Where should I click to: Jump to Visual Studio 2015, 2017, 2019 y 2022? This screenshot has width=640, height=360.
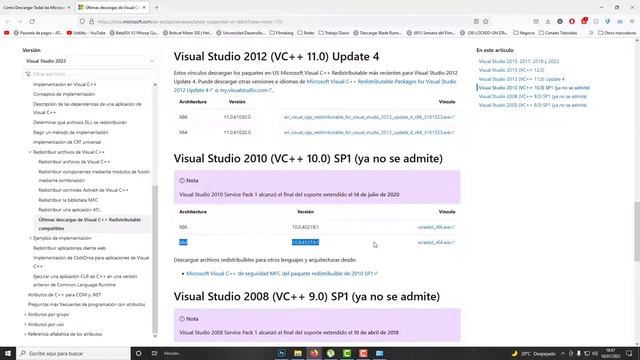tap(519, 61)
